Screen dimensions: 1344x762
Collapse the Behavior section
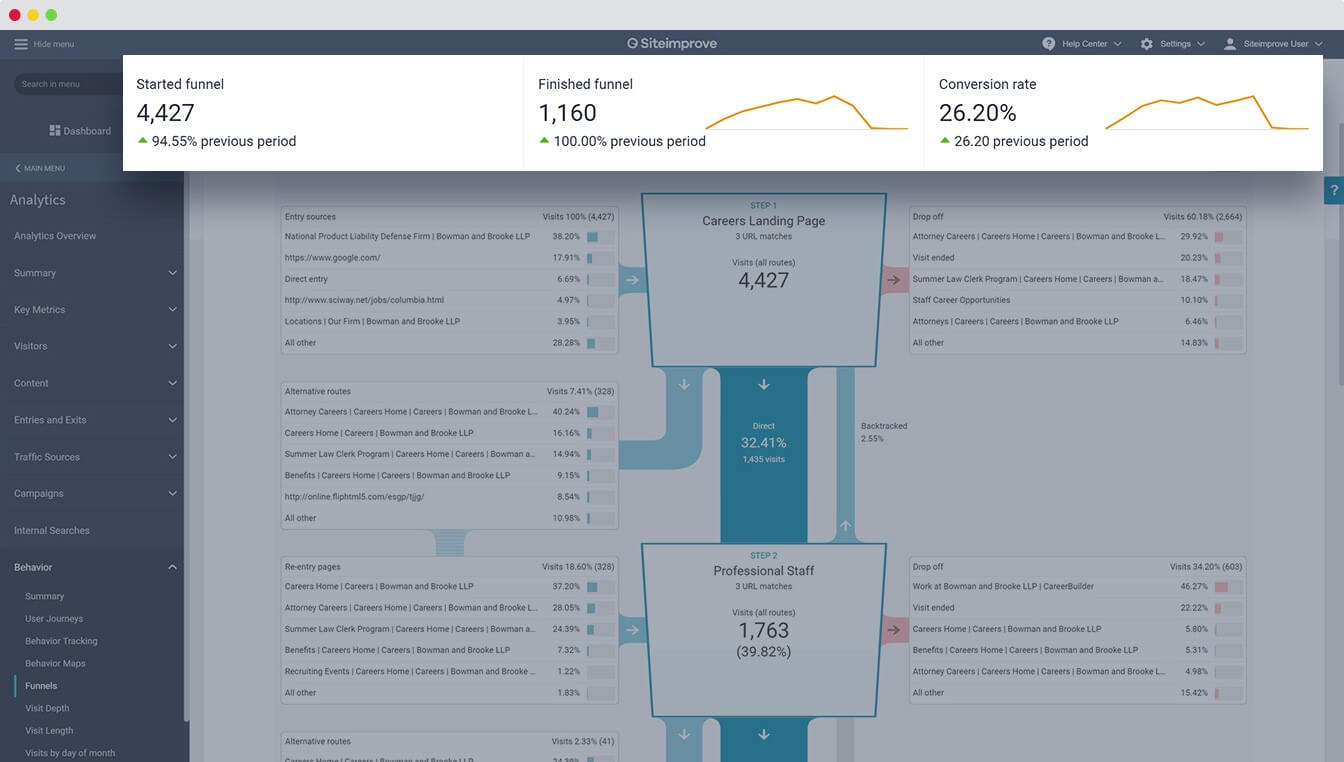pos(172,567)
